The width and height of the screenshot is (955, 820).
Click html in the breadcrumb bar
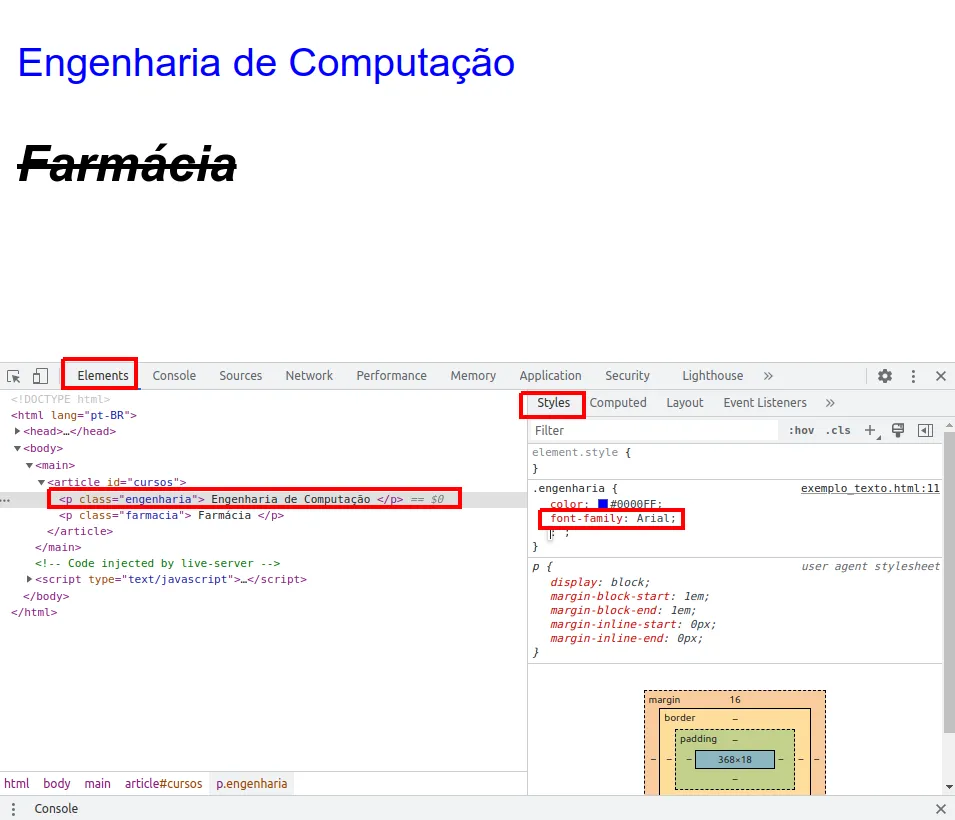point(16,783)
